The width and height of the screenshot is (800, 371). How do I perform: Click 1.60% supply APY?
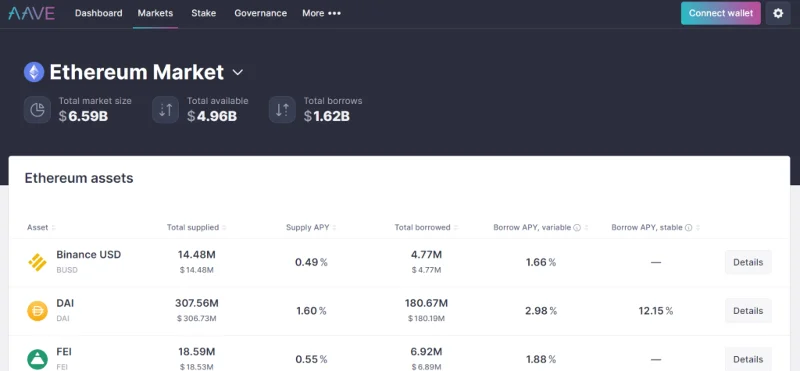(311, 311)
